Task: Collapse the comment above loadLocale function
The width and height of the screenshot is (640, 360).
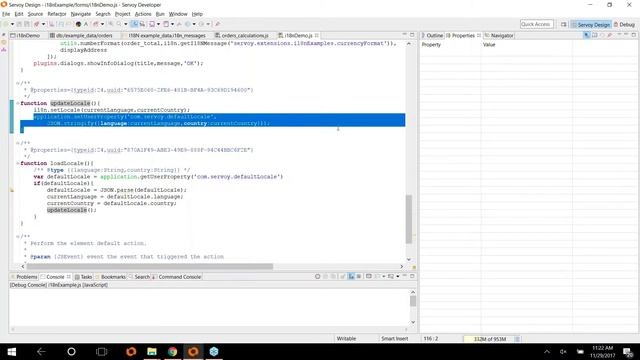Action: click(18, 143)
